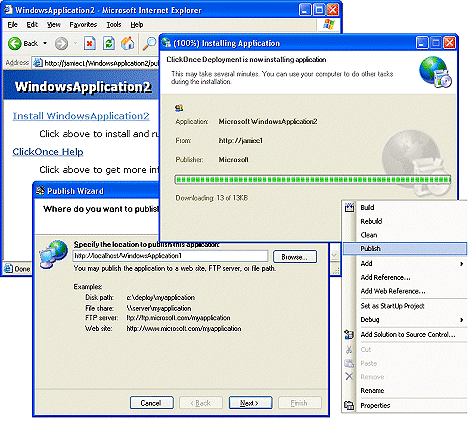
Task: Select Clean in the context menu
Action: click(405, 235)
